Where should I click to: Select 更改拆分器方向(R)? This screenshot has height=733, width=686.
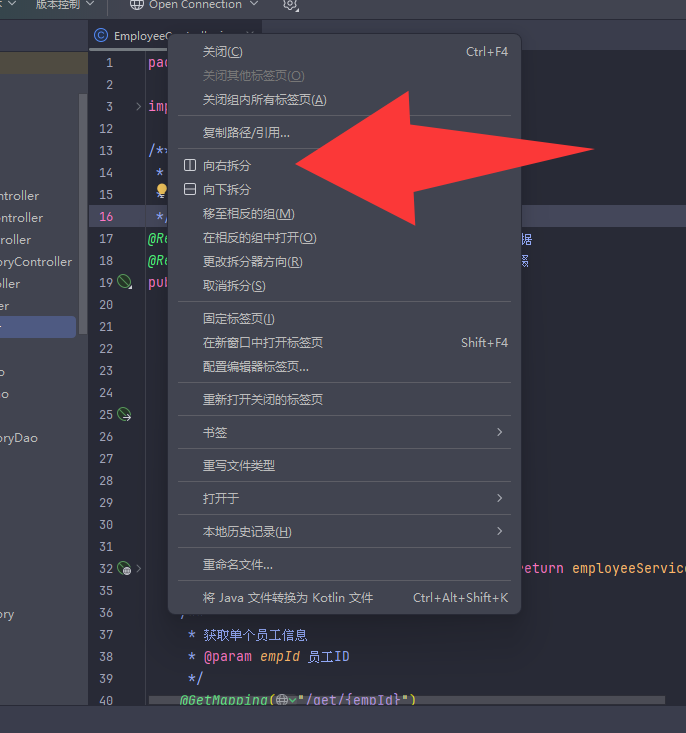[344, 262]
